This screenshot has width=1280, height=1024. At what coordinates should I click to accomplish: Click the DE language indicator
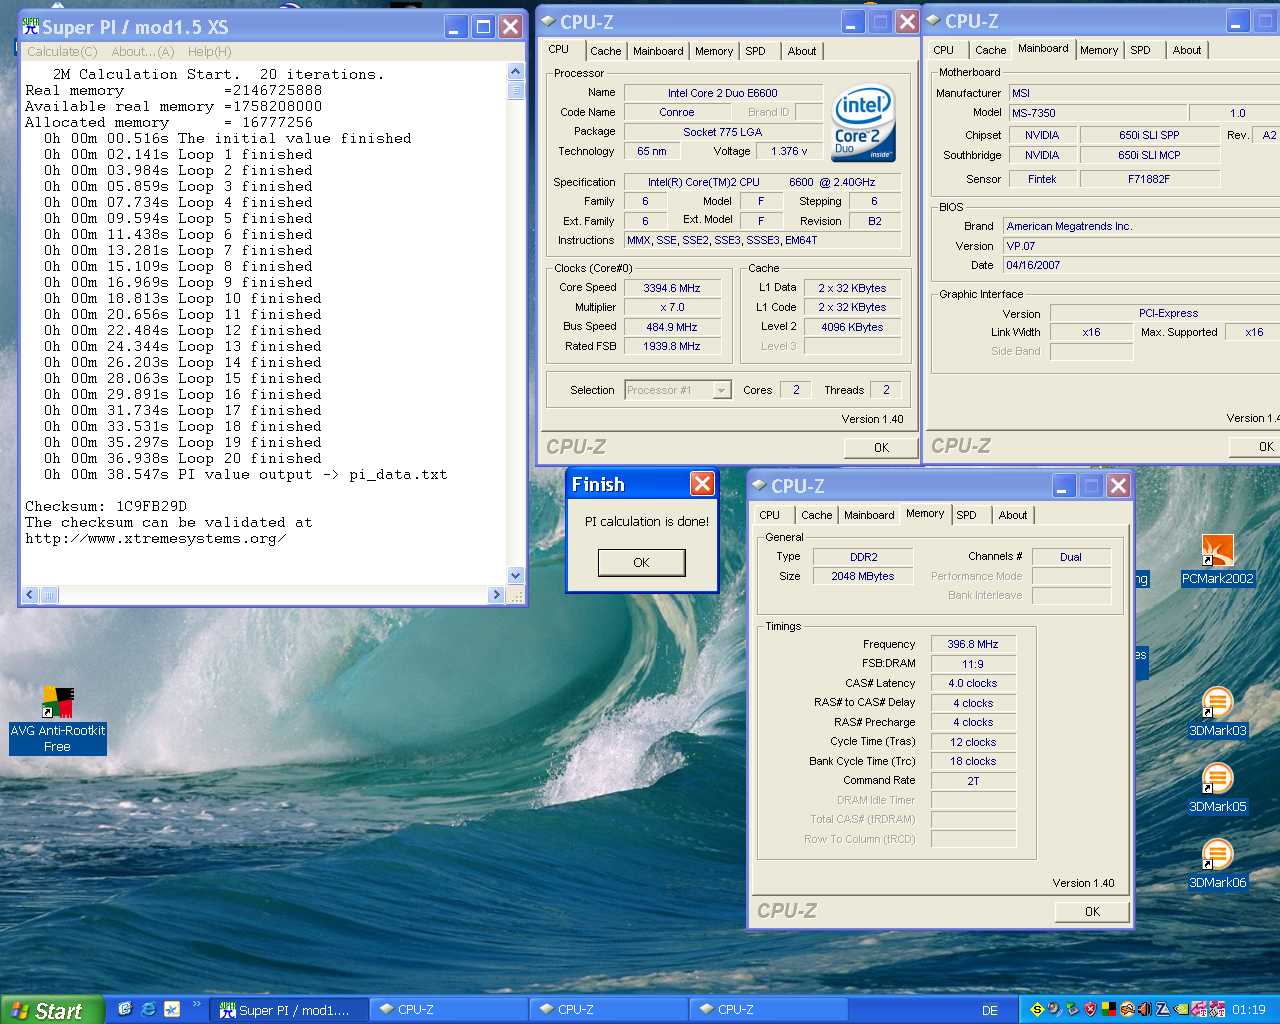(989, 1010)
